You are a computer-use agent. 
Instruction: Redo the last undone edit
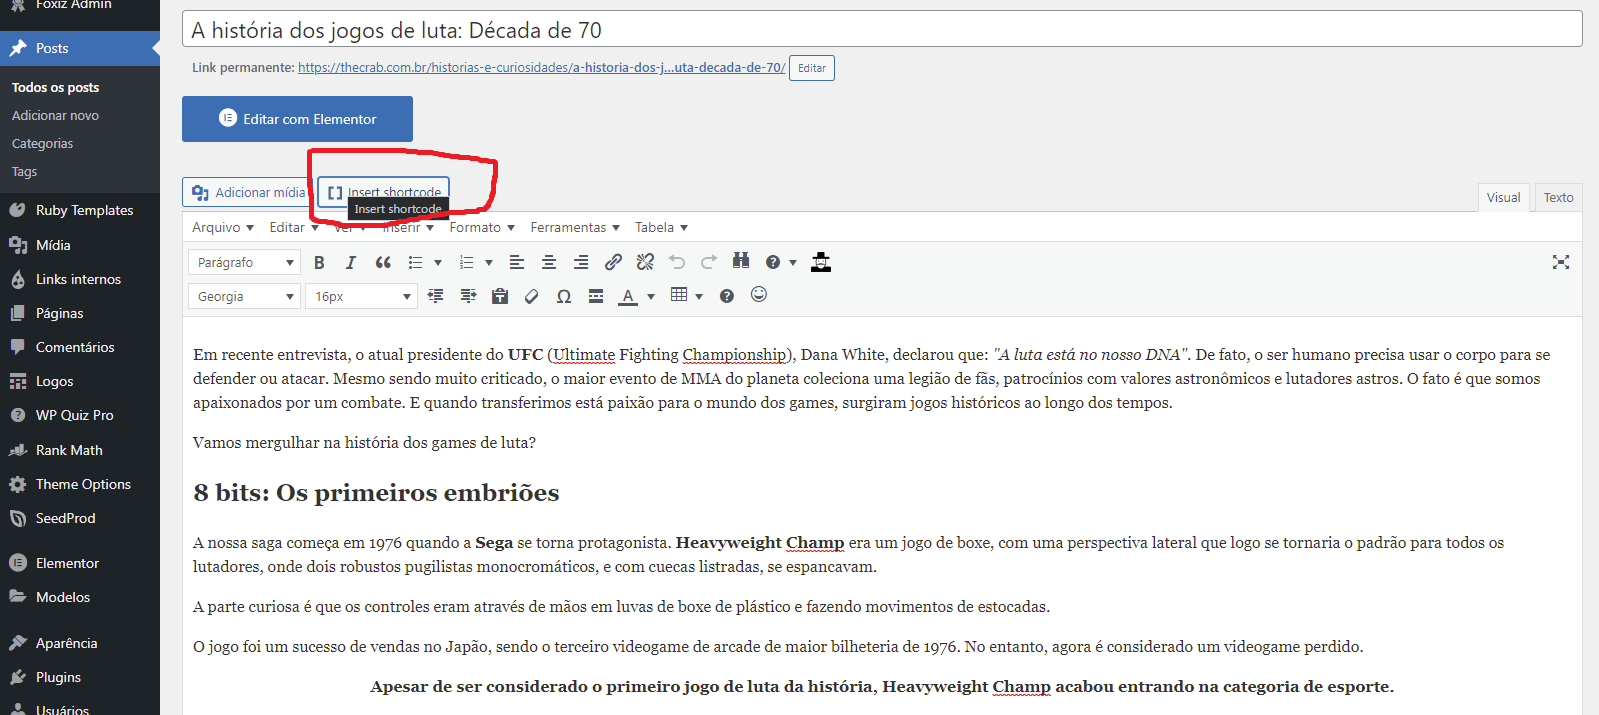(709, 263)
